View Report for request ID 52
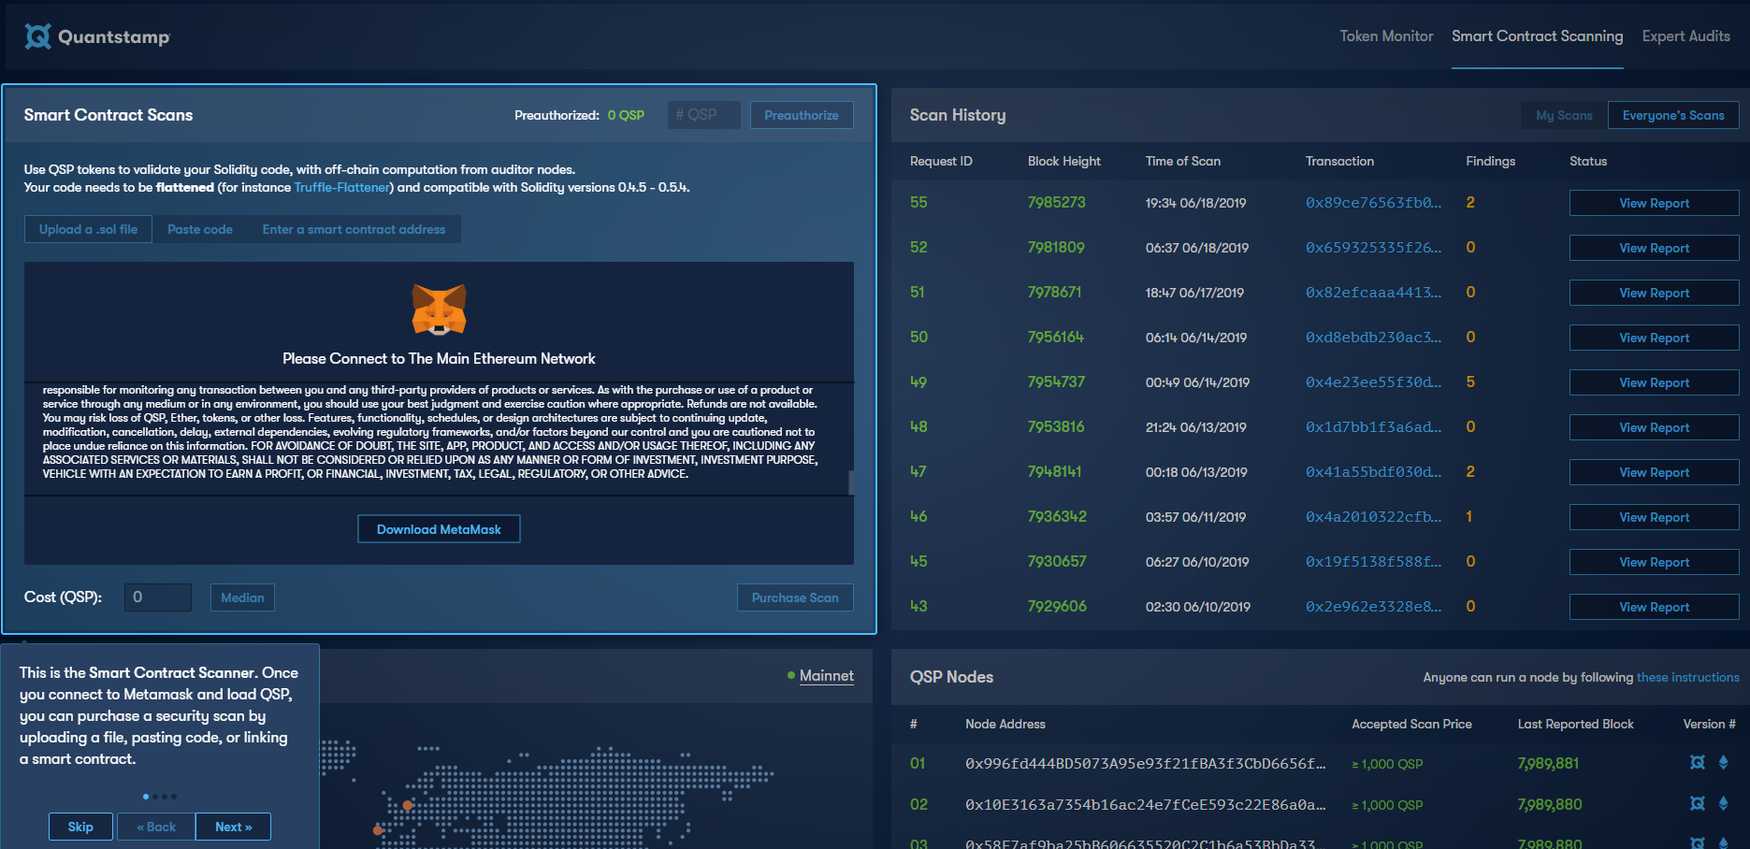The image size is (1750, 849). point(1654,248)
